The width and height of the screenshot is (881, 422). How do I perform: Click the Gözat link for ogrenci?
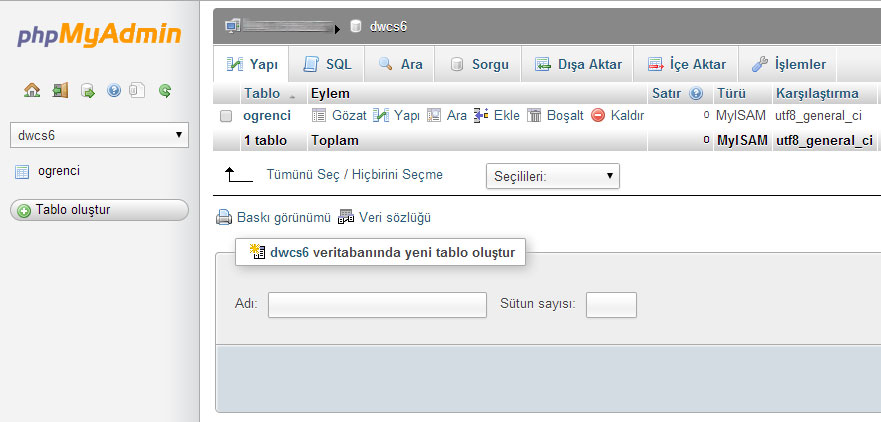pos(349,116)
